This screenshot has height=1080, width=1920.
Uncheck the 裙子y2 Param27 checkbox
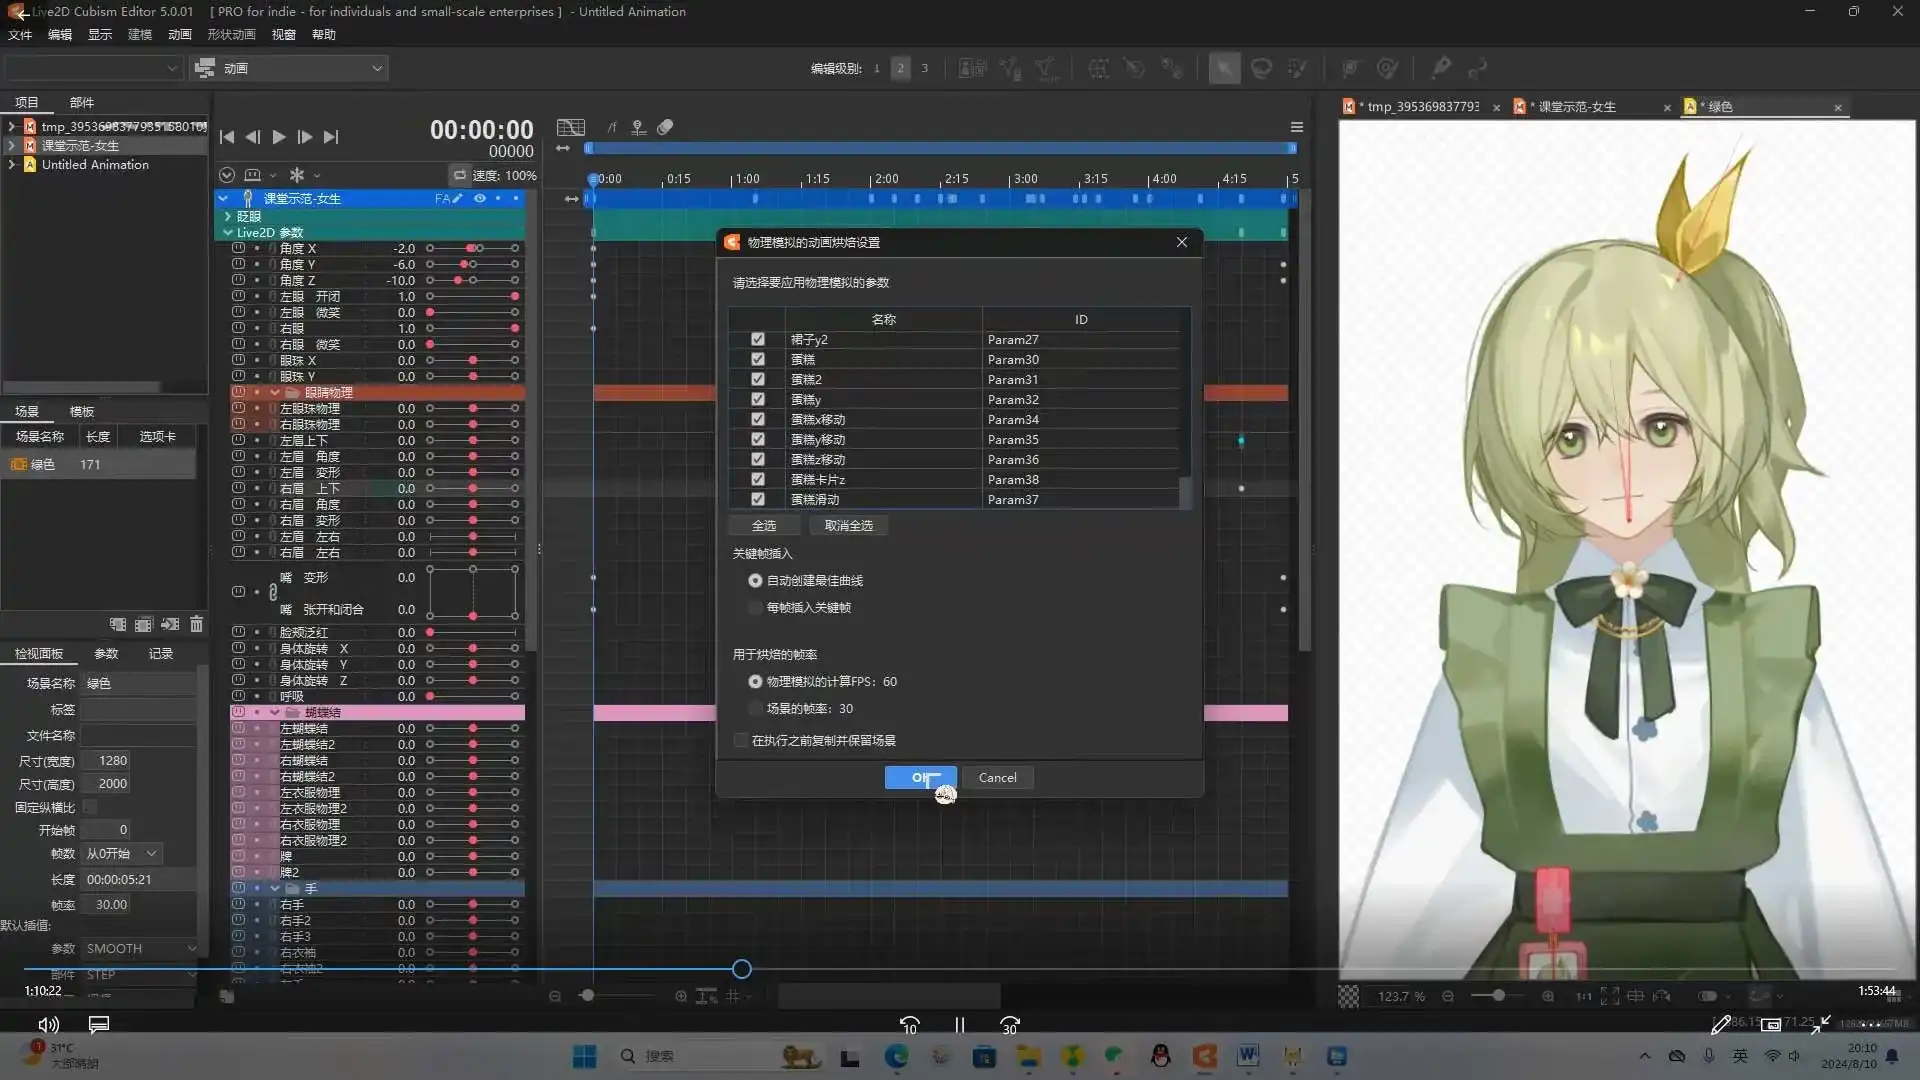click(x=757, y=339)
